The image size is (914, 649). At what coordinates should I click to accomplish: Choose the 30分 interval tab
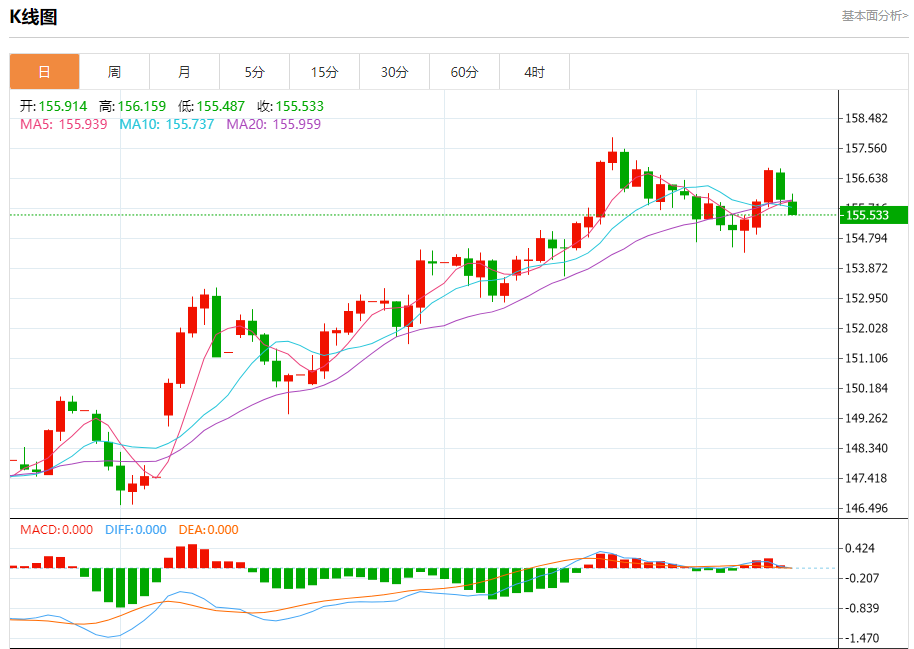[394, 72]
